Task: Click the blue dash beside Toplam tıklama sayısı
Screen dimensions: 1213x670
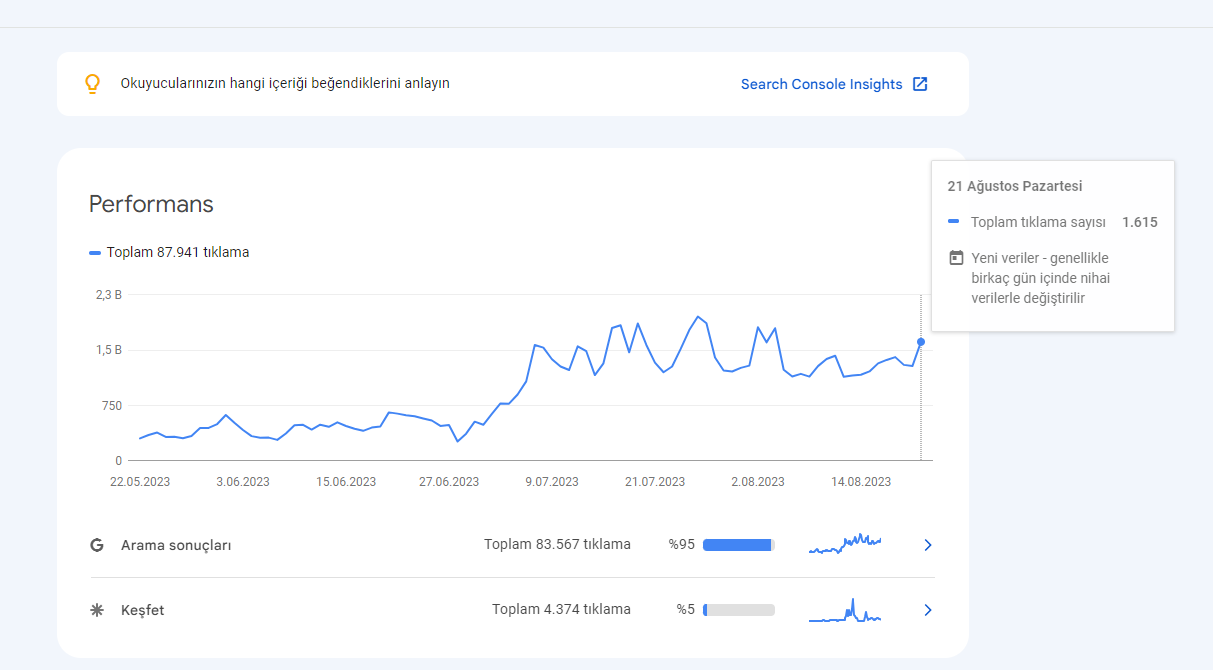Action: pos(953,222)
